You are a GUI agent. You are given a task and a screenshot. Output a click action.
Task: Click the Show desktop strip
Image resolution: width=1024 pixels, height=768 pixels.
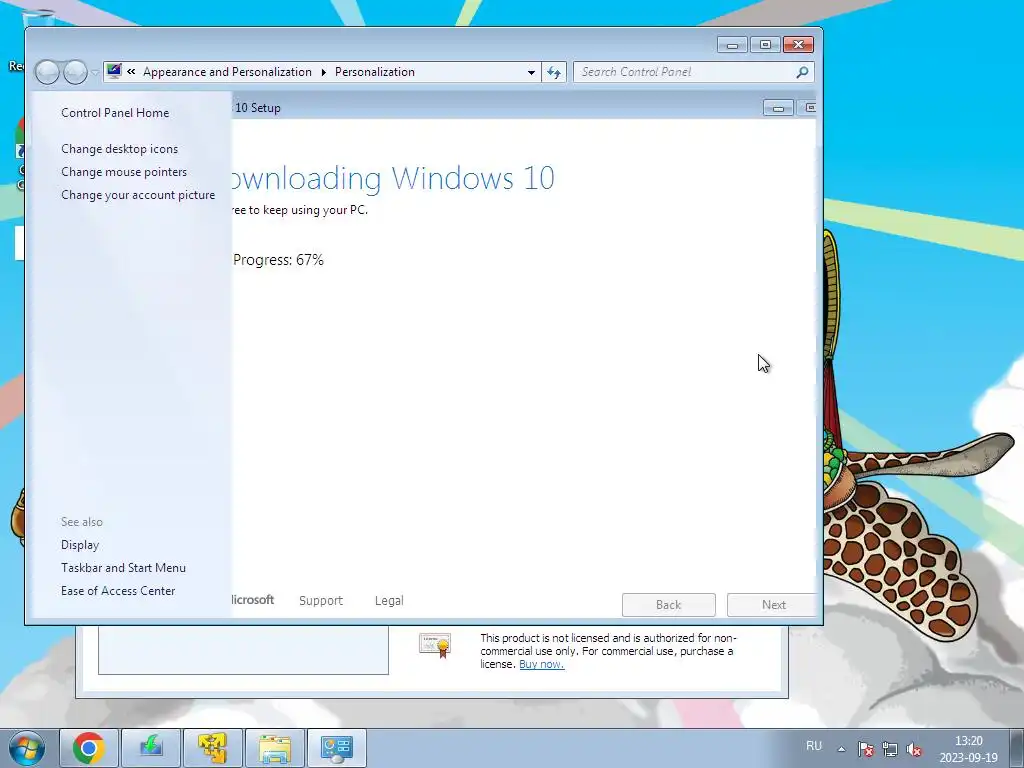(1017, 748)
